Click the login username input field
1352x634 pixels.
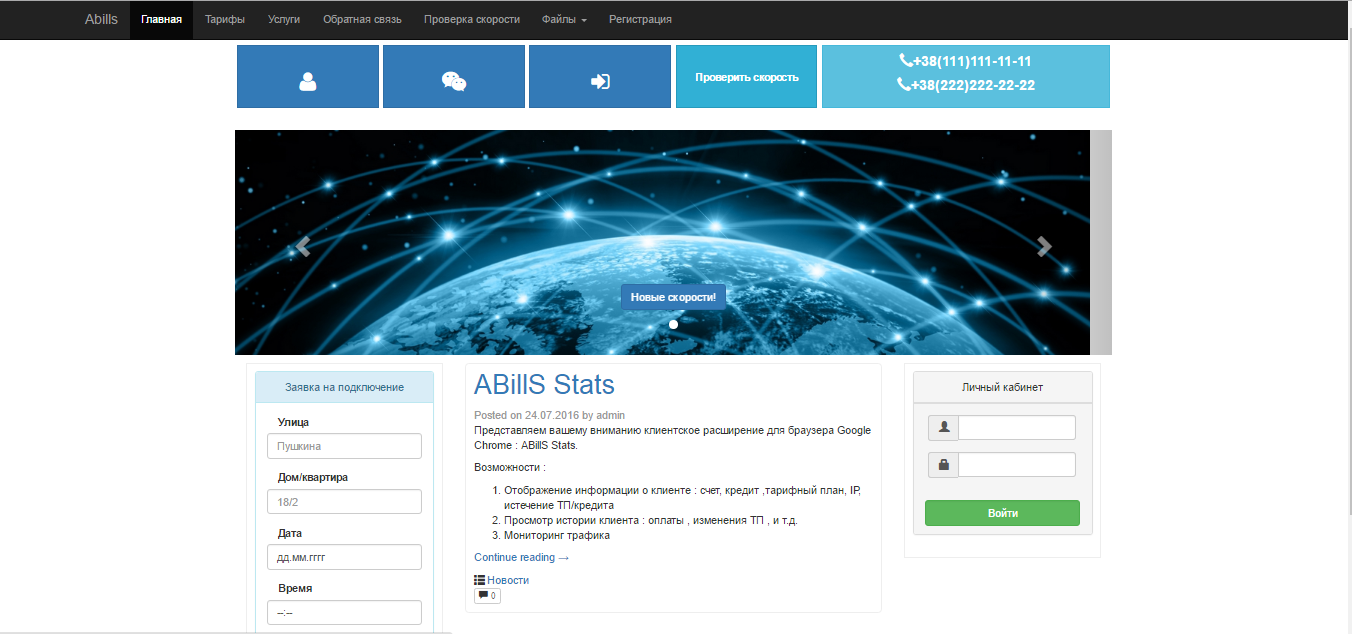pyautogui.click(x=1016, y=428)
